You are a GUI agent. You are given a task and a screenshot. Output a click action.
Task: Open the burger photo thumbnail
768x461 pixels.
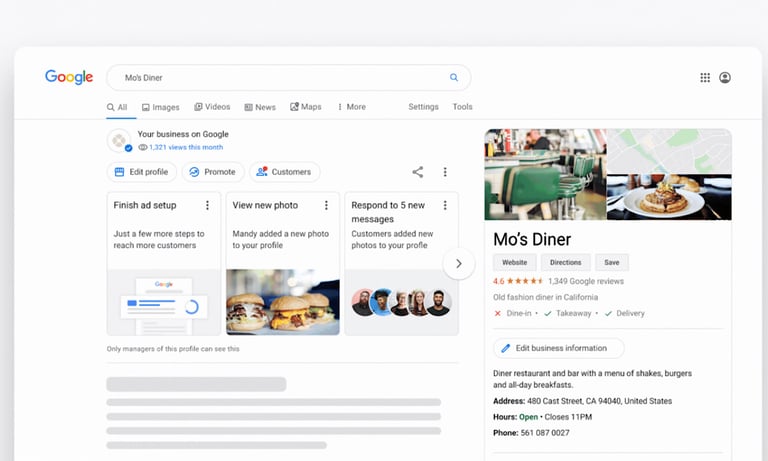point(283,302)
